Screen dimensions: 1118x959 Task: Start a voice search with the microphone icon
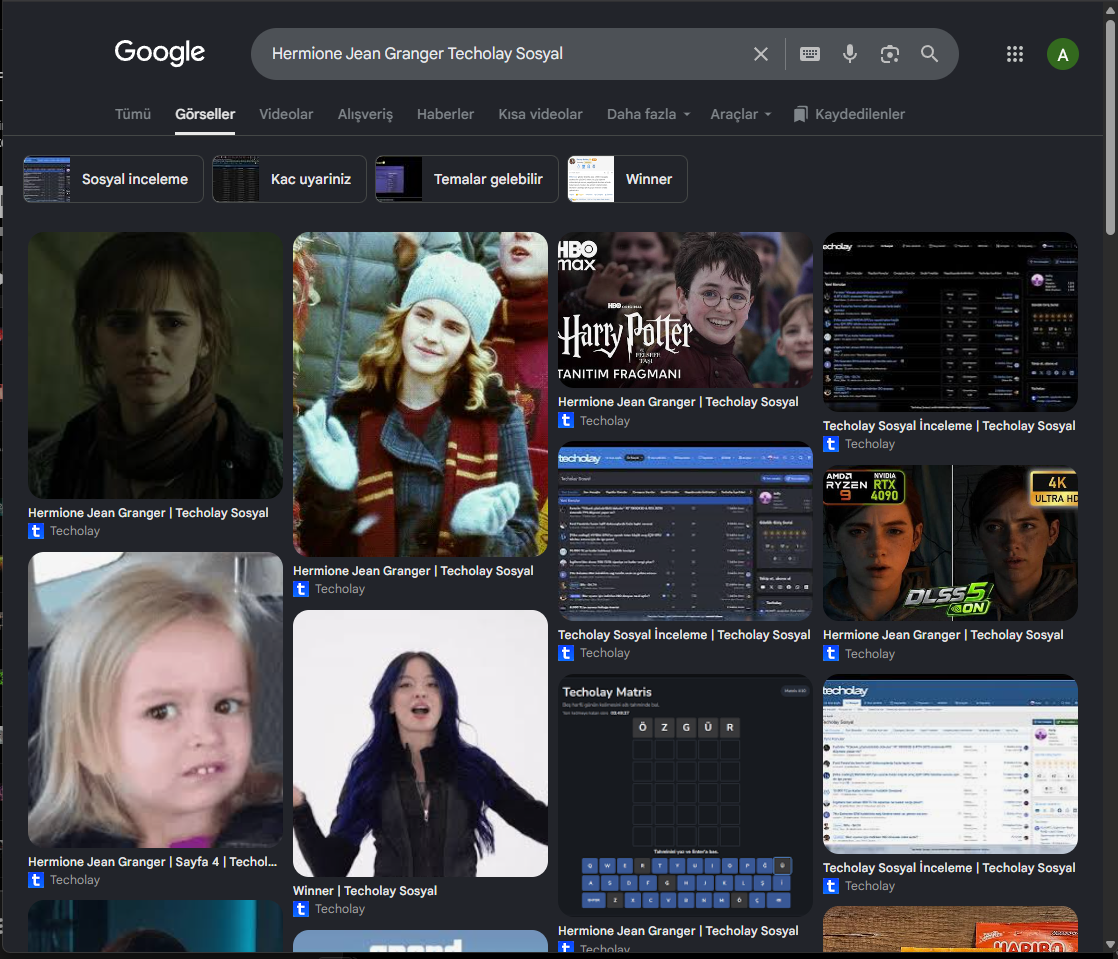[849, 54]
